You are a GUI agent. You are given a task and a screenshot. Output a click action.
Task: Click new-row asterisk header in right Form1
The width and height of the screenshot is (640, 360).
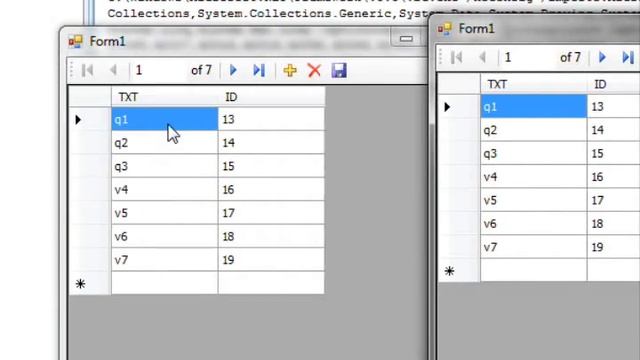(459, 271)
